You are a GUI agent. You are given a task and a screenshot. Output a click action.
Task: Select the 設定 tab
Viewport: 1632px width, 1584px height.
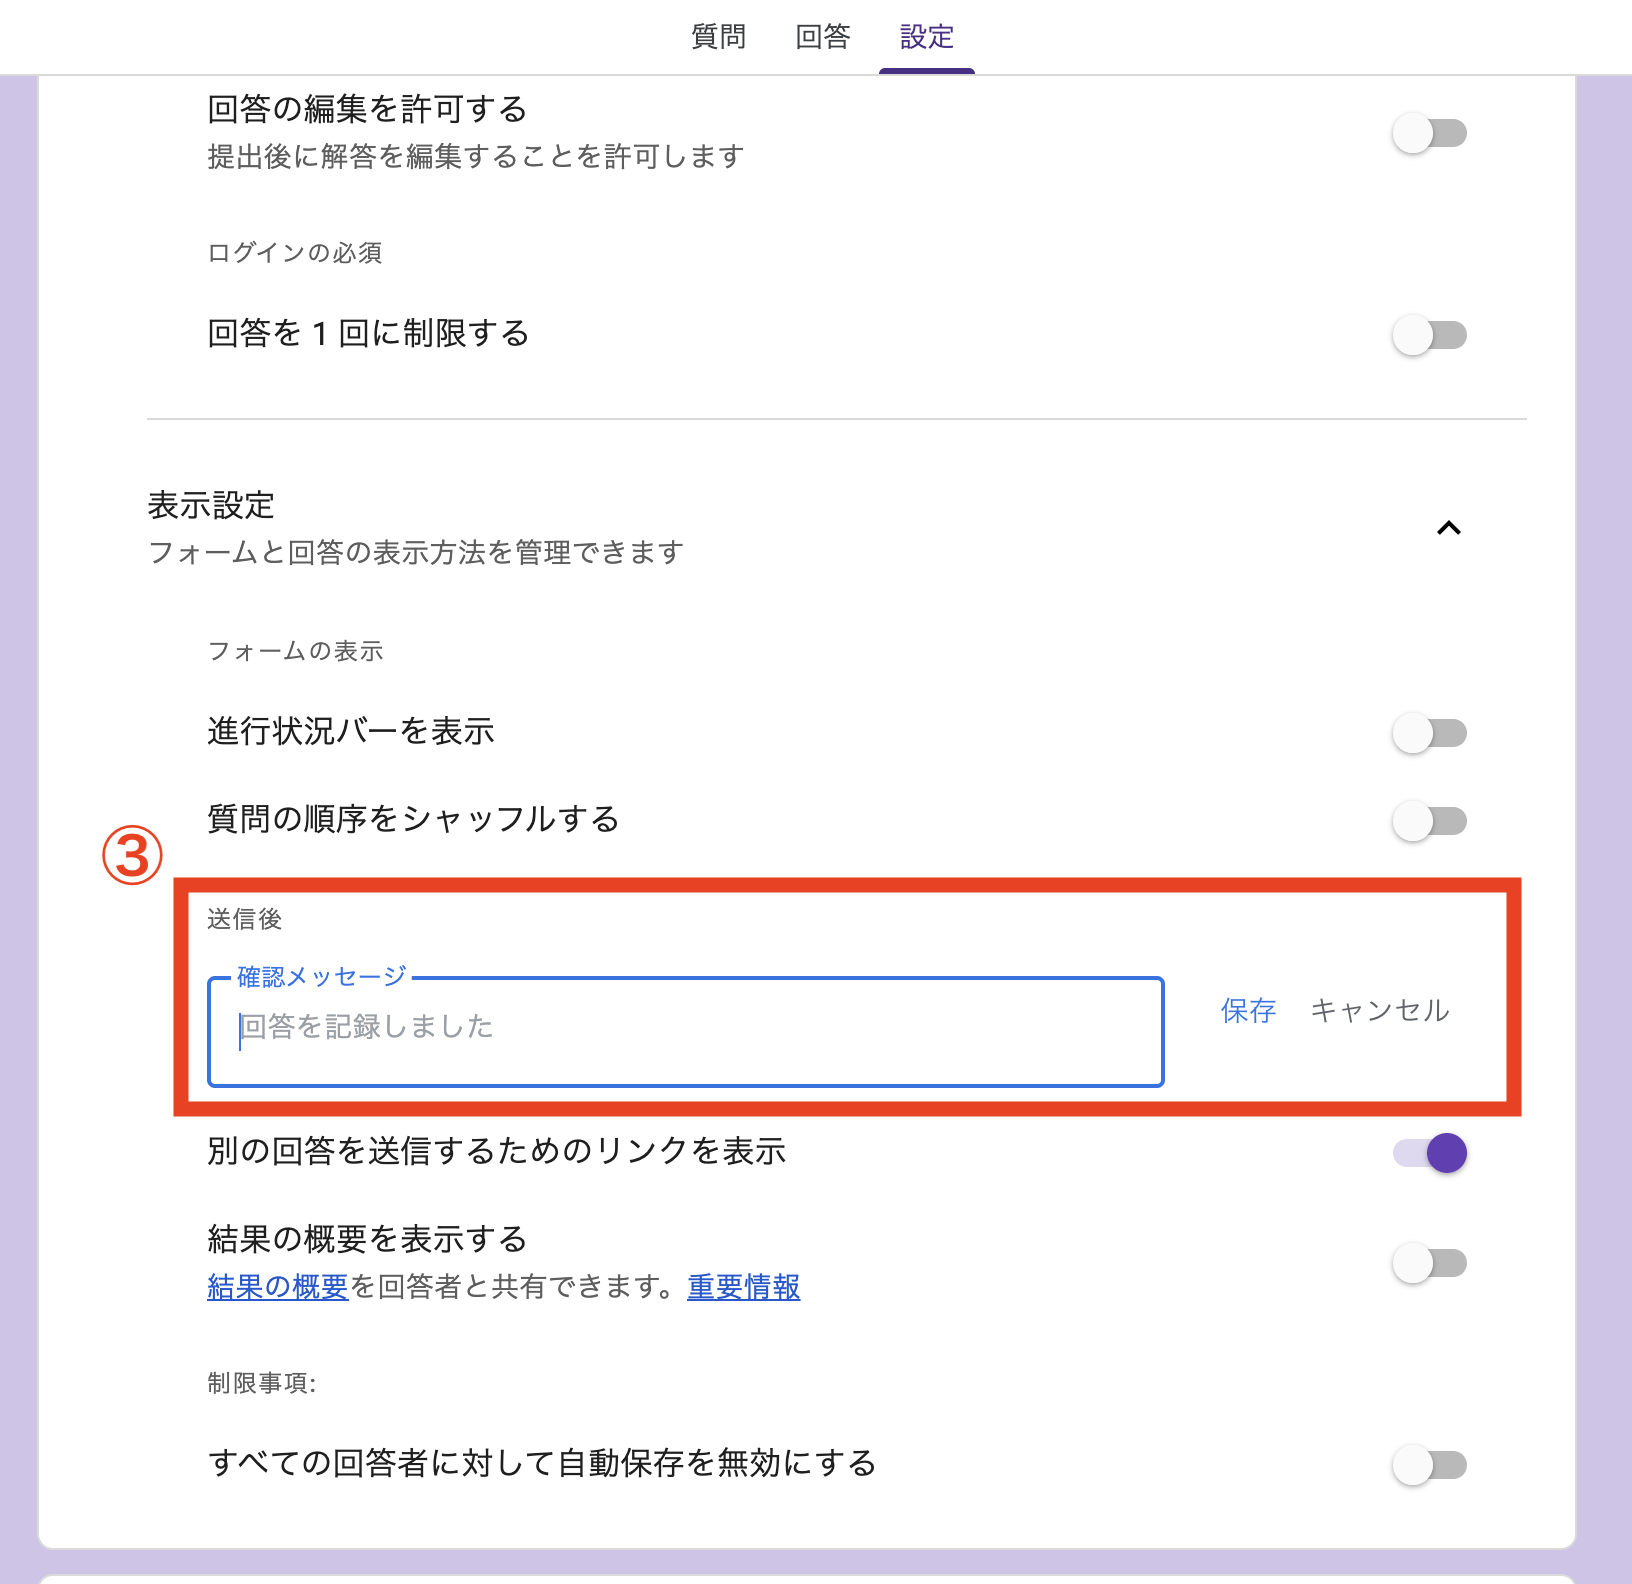point(926,37)
